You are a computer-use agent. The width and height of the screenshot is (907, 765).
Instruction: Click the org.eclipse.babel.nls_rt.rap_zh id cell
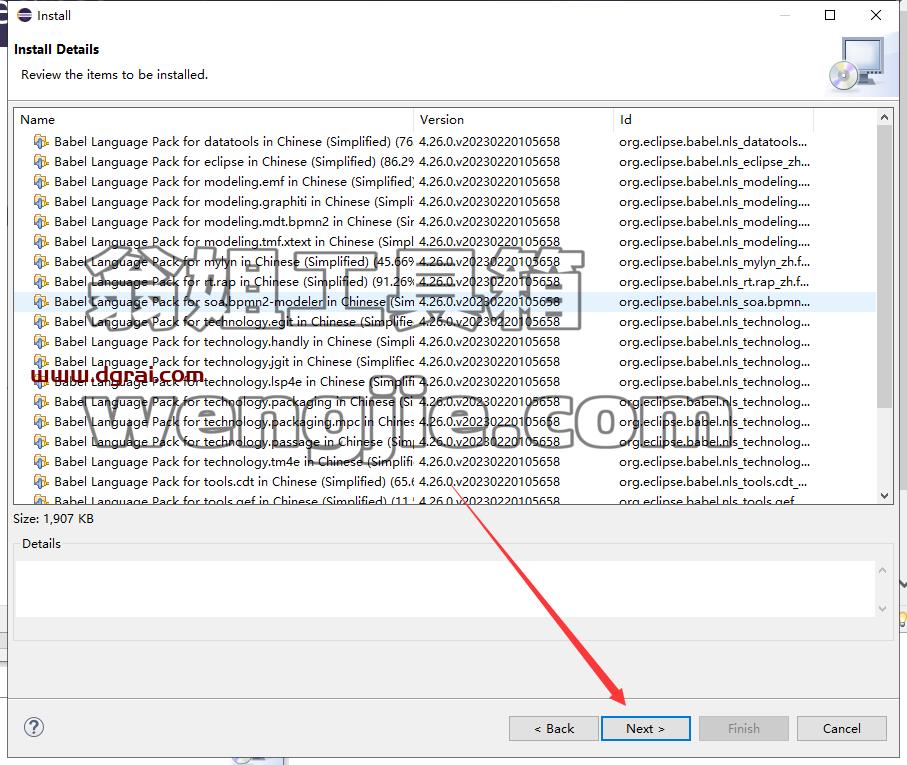(714, 282)
